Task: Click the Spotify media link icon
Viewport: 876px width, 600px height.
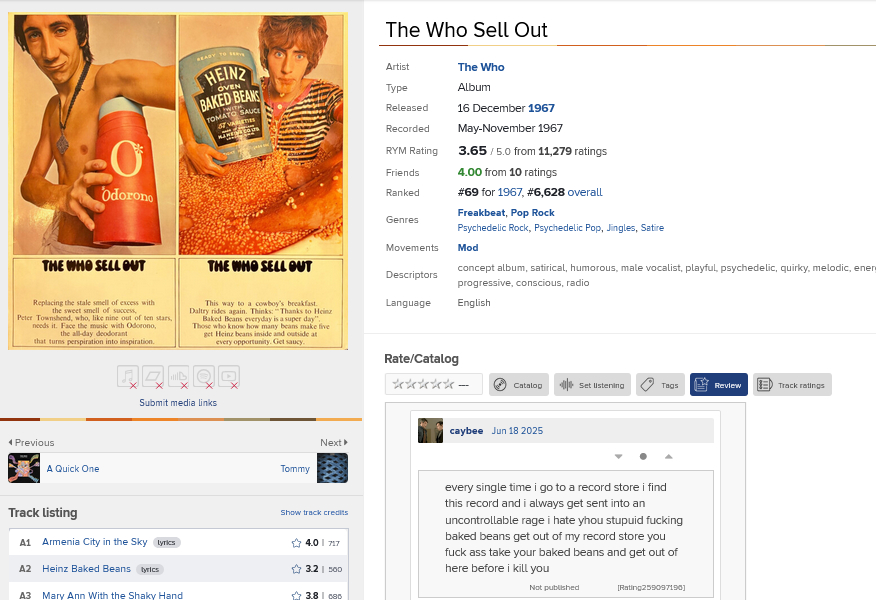Action: click(204, 377)
